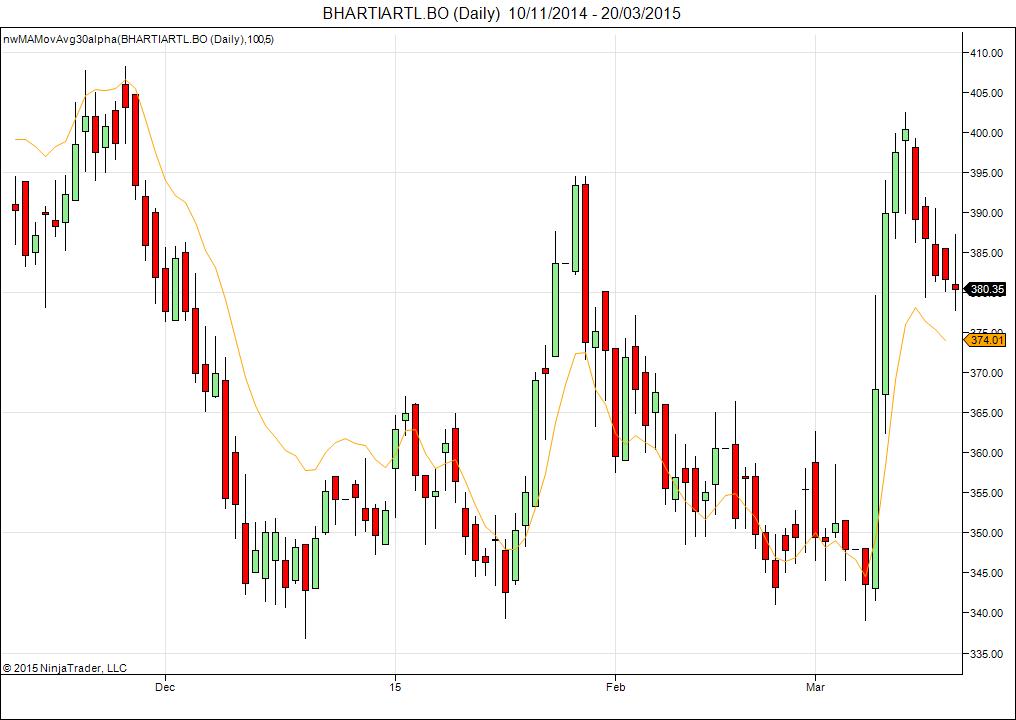The image size is (1016, 720).
Task: Click the 410.00 price axis label
Action: click(x=987, y=53)
